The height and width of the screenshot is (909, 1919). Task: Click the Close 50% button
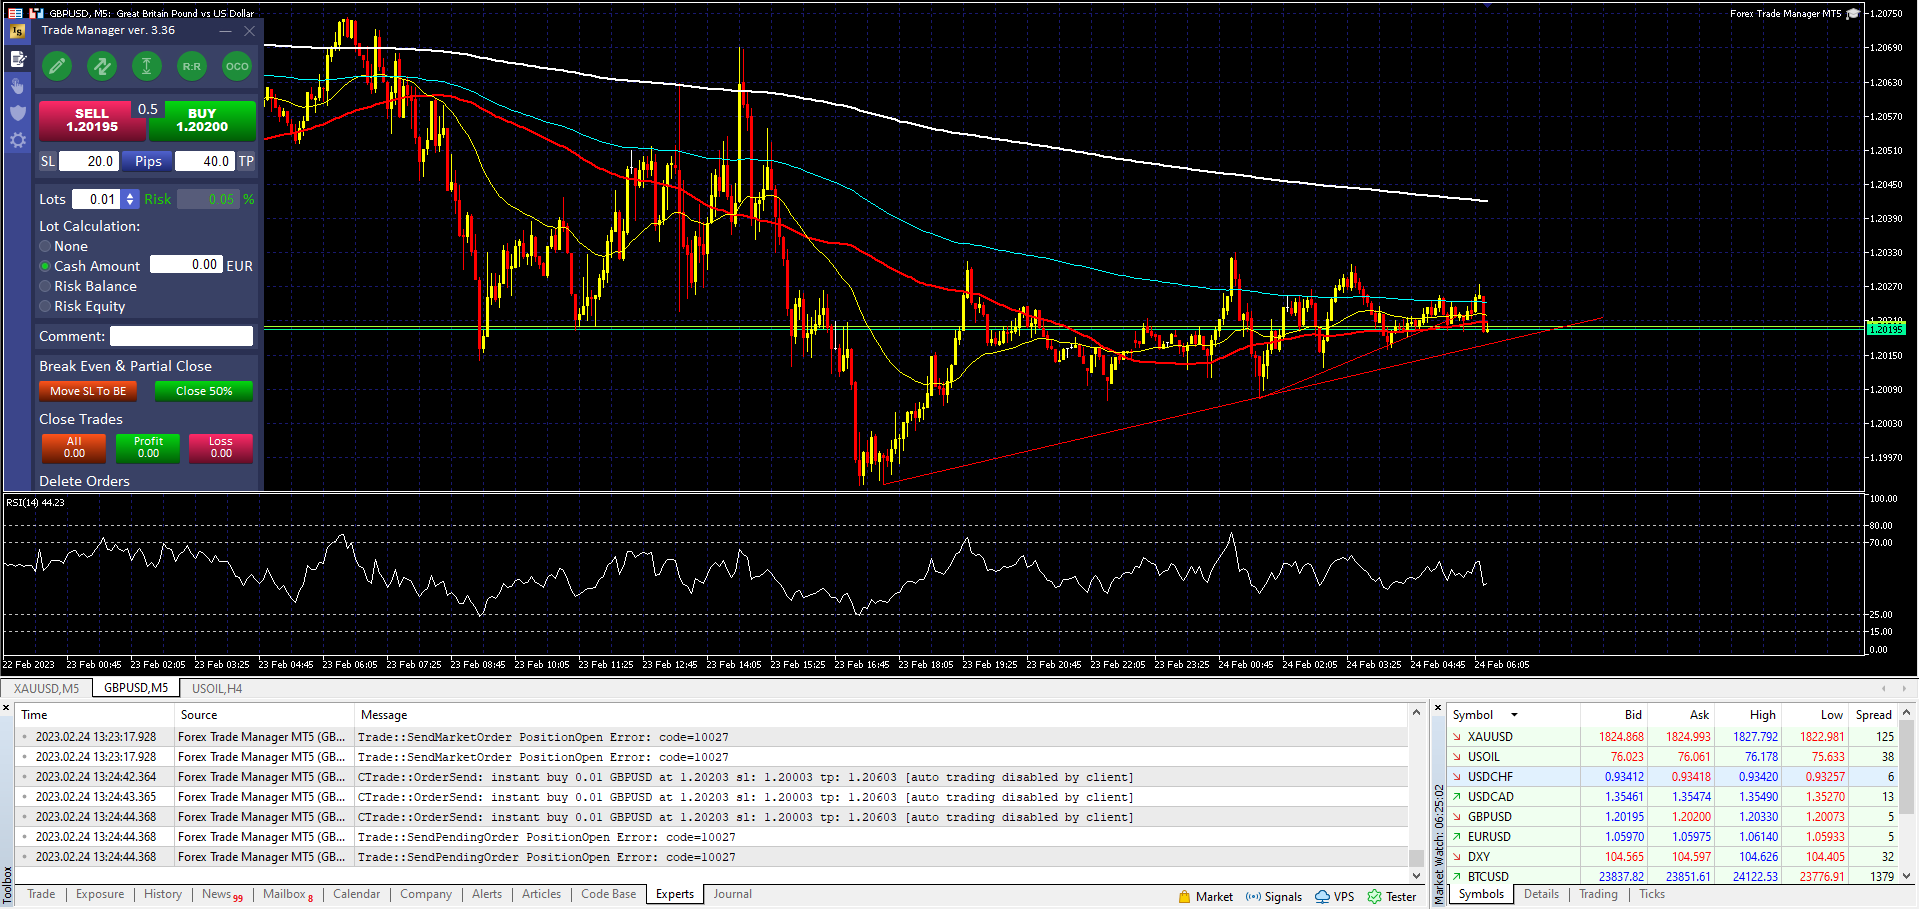tap(204, 391)
